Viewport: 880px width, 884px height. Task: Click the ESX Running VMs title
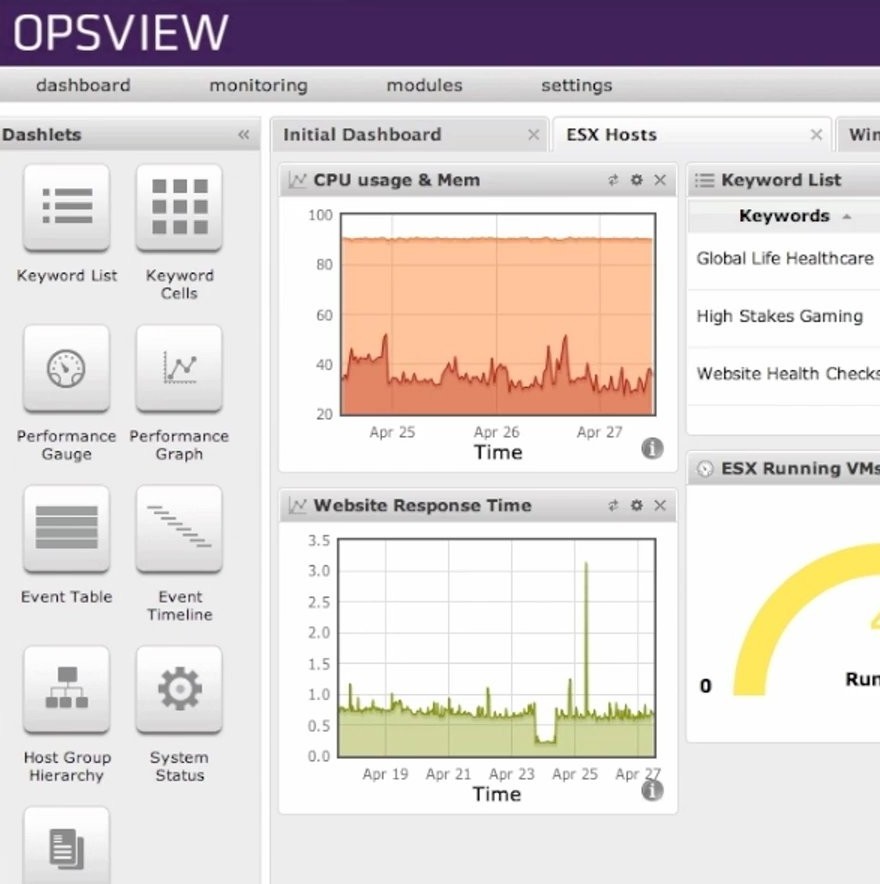(x=801, y=468)
